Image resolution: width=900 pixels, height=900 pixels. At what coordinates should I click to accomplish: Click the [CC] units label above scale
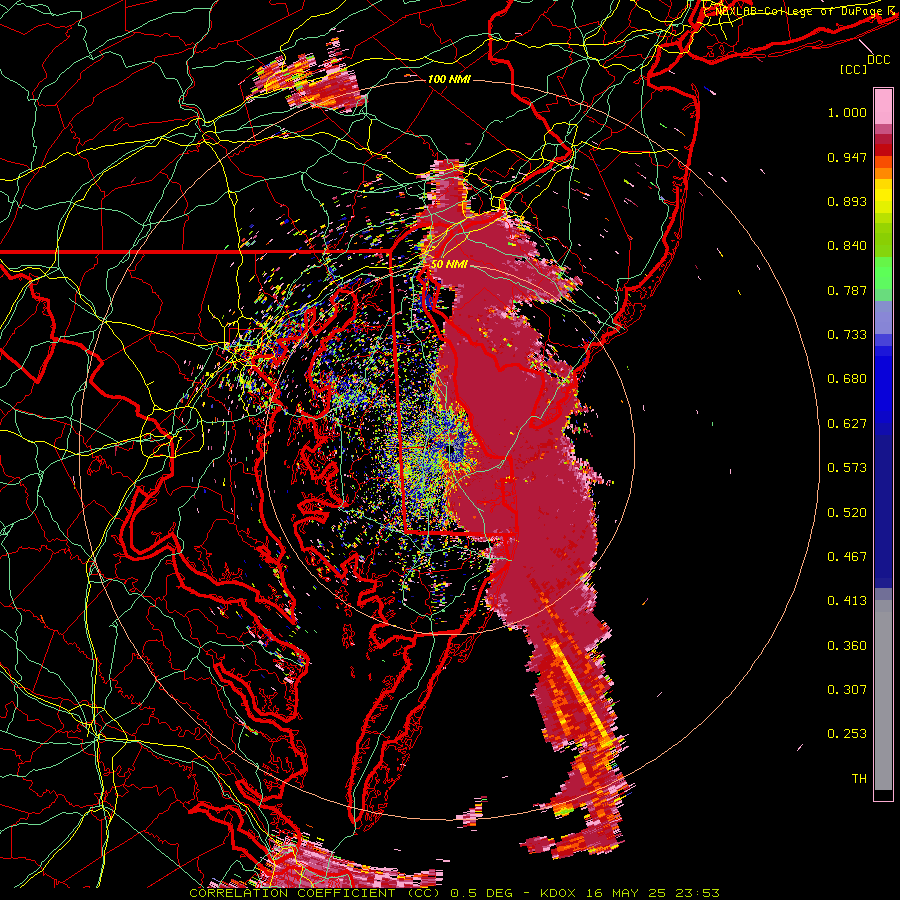[x=854, y=69]
